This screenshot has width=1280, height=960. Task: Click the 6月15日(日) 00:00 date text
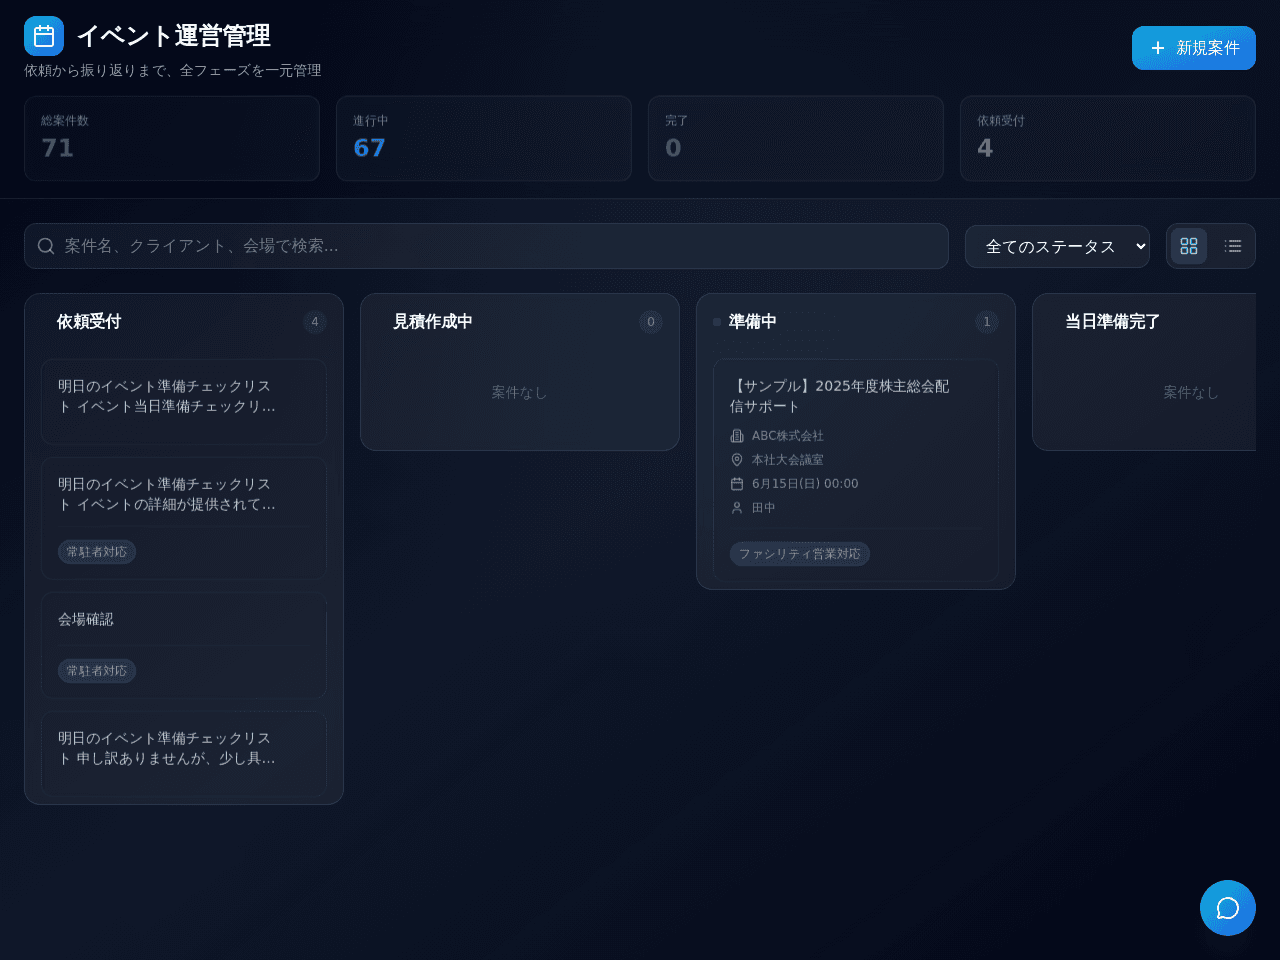[805, 484]
